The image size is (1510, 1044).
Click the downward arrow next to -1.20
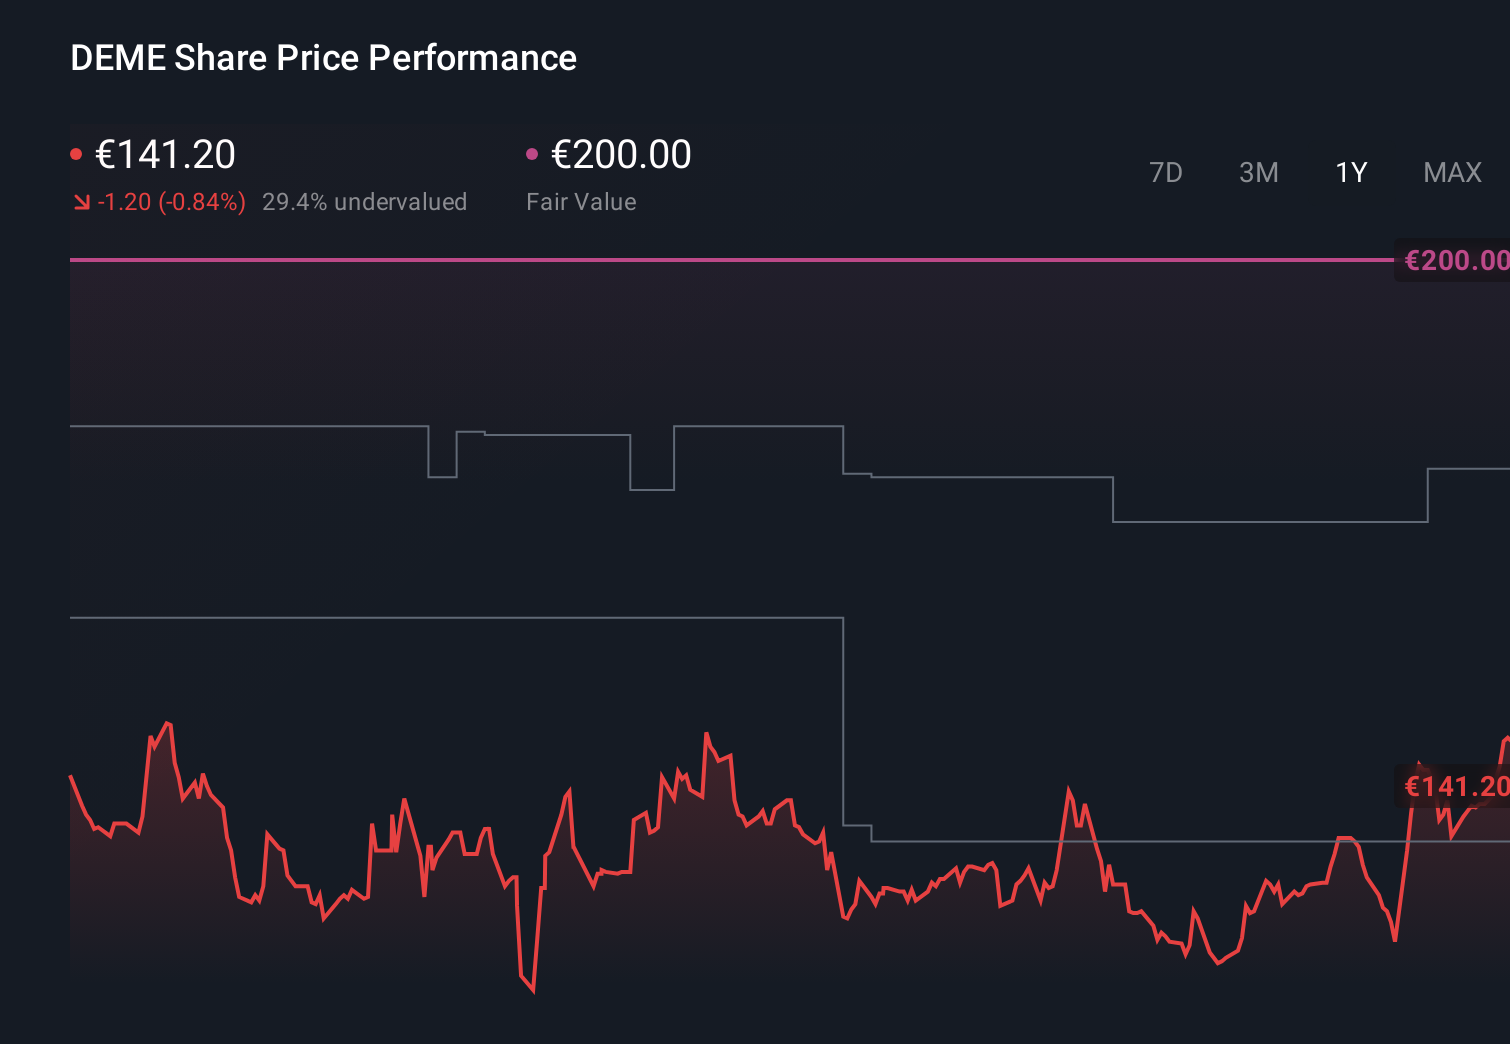click(x=81, y=201)
